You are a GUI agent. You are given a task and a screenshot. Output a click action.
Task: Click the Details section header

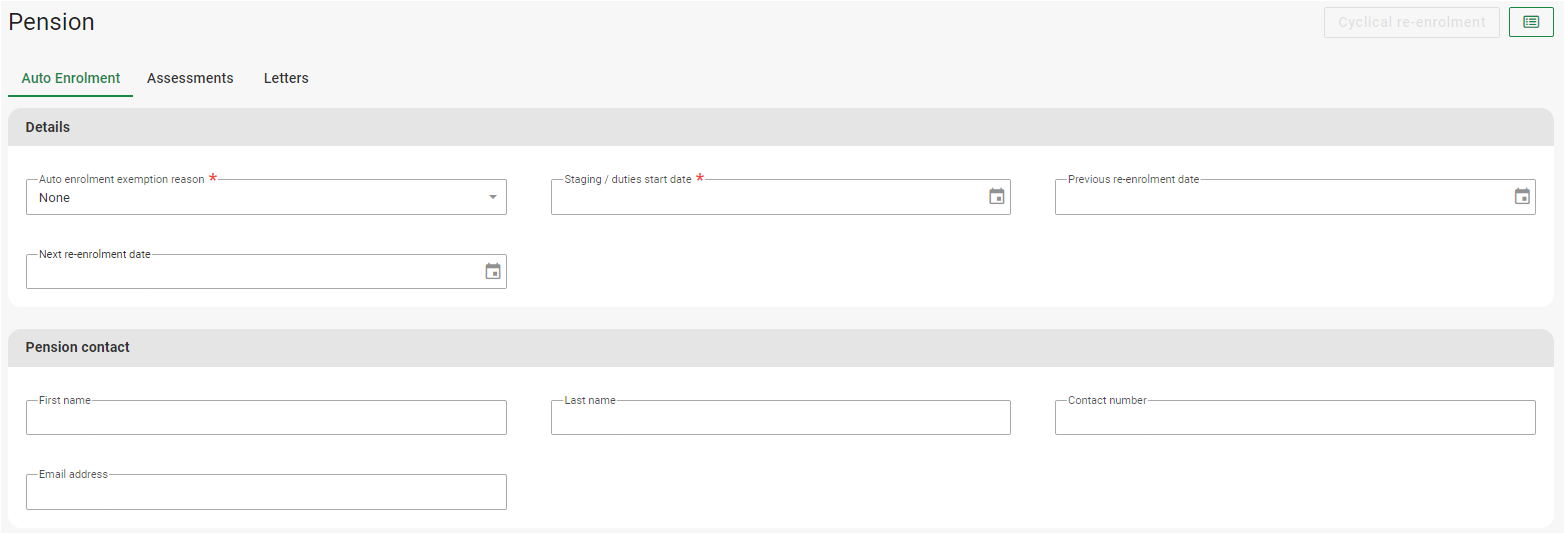pyautogui.click(x=48, y=127)
